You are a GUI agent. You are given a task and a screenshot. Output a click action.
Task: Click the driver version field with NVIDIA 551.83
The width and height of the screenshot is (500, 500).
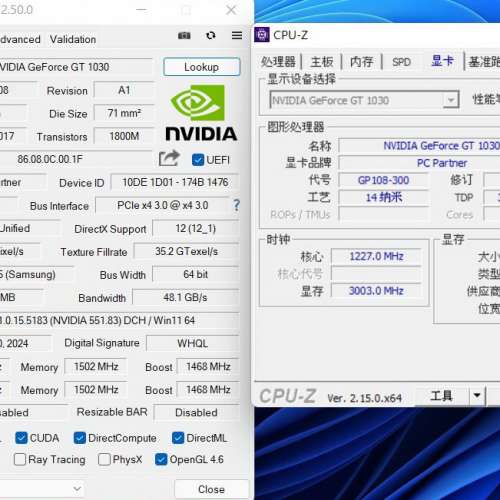point(119,320)
